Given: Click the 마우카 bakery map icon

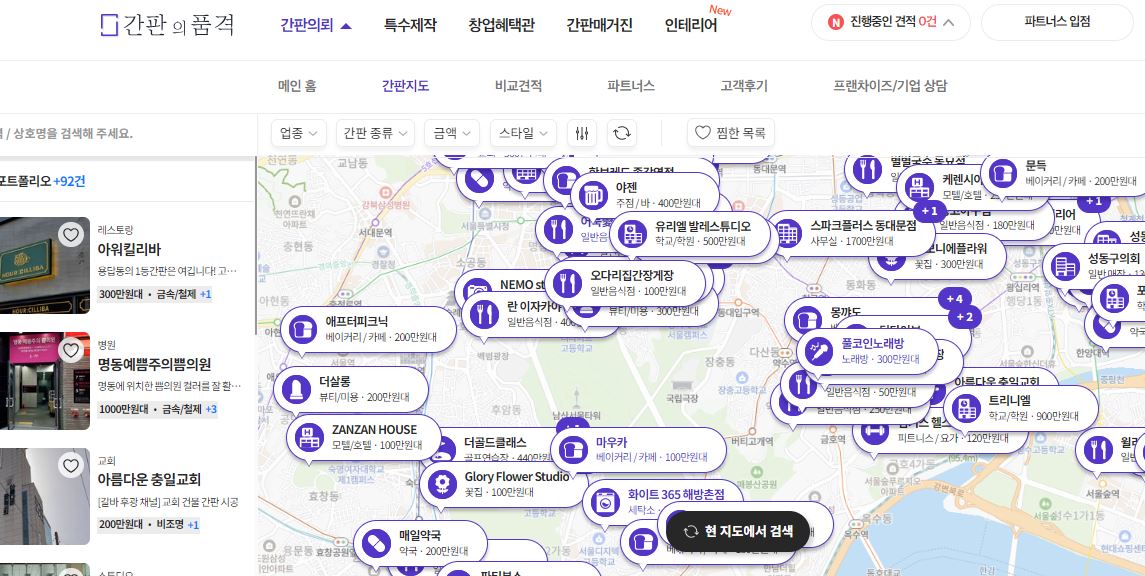Looking at the screenshot, I should click(571, 450).
